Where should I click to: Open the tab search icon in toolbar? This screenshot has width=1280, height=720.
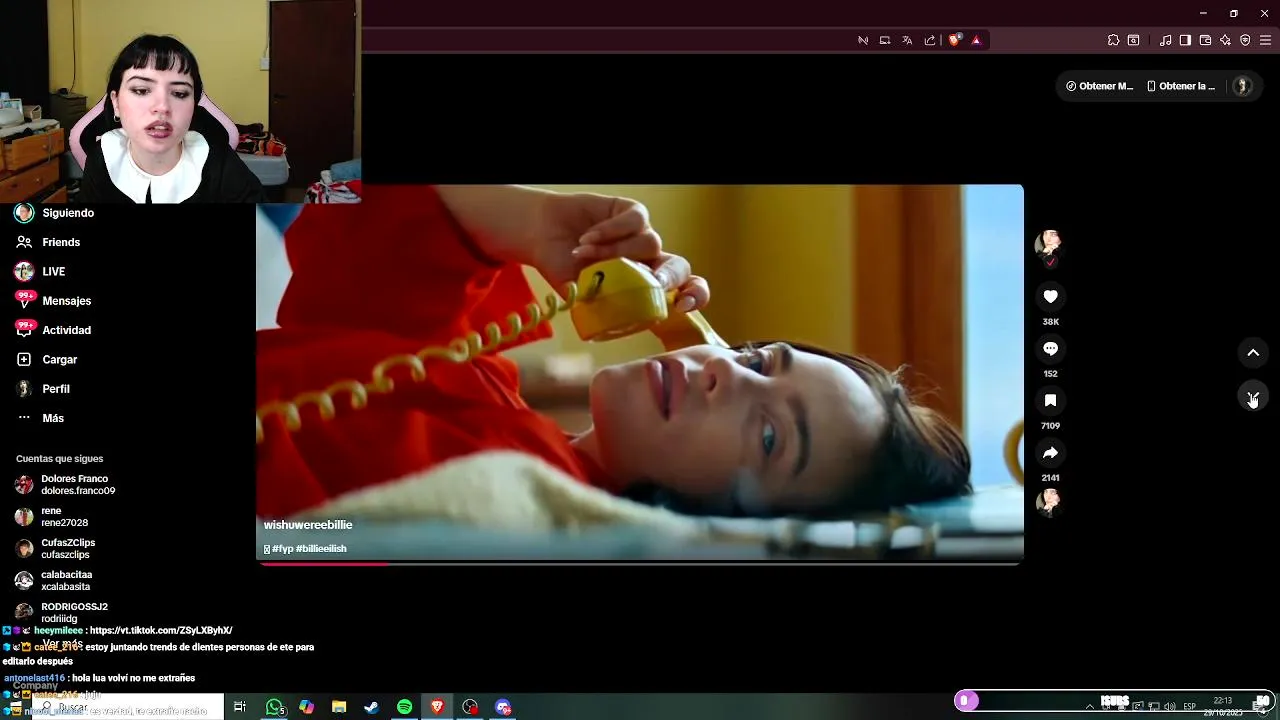coord(1133,40)
